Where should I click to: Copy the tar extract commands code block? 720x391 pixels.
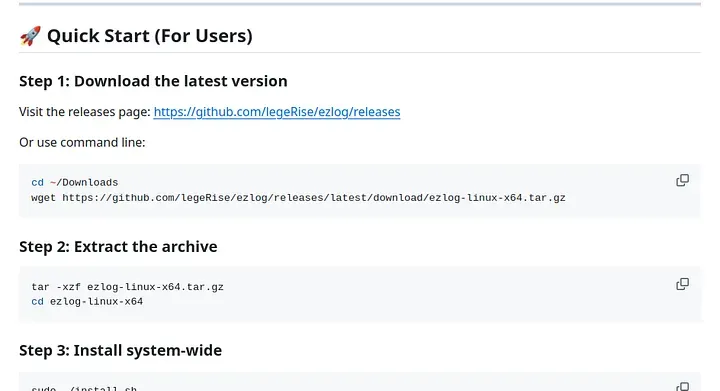[x=682, y=284]
